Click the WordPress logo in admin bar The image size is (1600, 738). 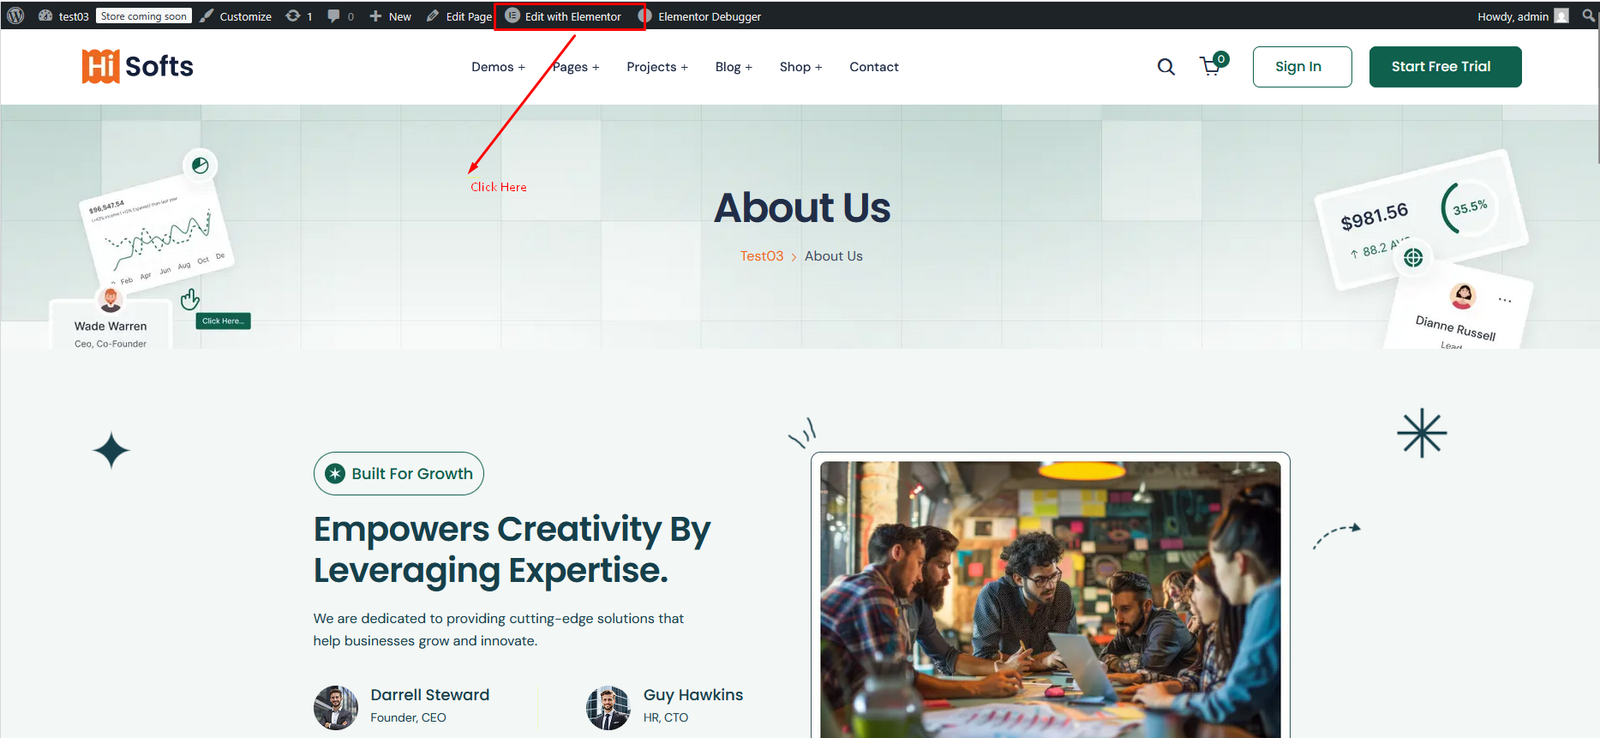pyautogui.click(x=15, y=16)
